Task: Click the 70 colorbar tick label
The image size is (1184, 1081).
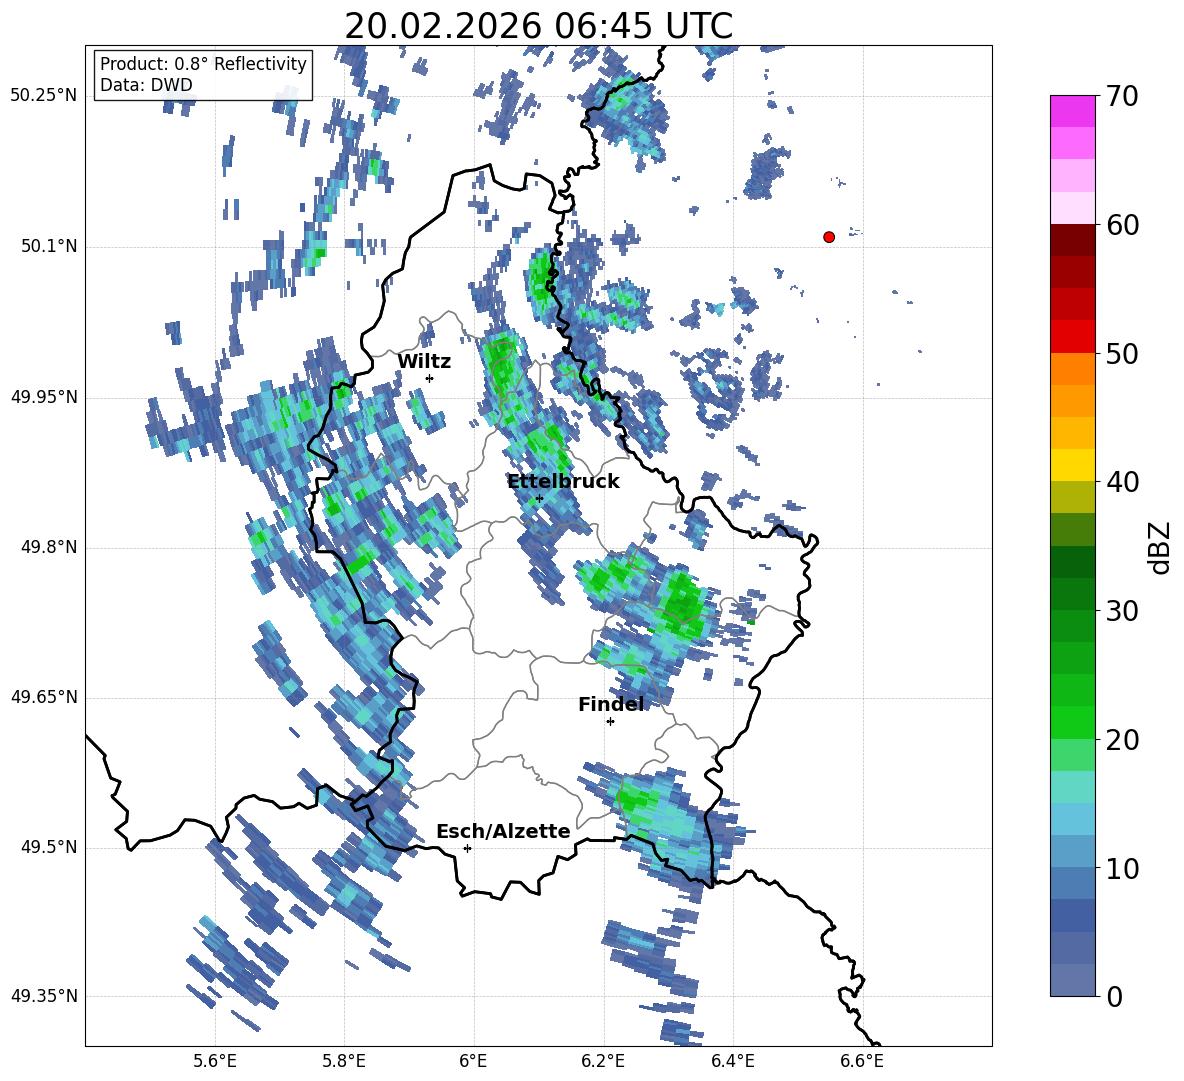Action: (x=1122, y=97)
